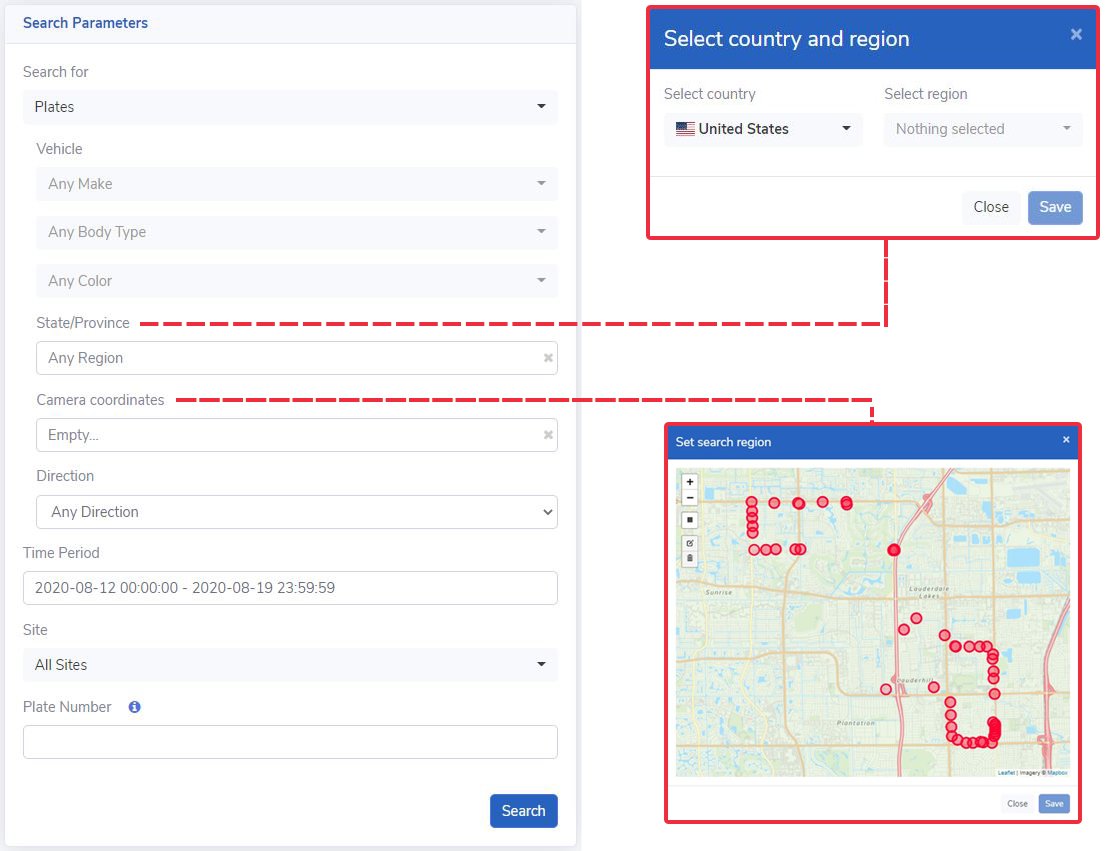Viewport: 1108px width, 851px height.
Task: Expand the Any Make dropdown
Action: tap(296, 184)
